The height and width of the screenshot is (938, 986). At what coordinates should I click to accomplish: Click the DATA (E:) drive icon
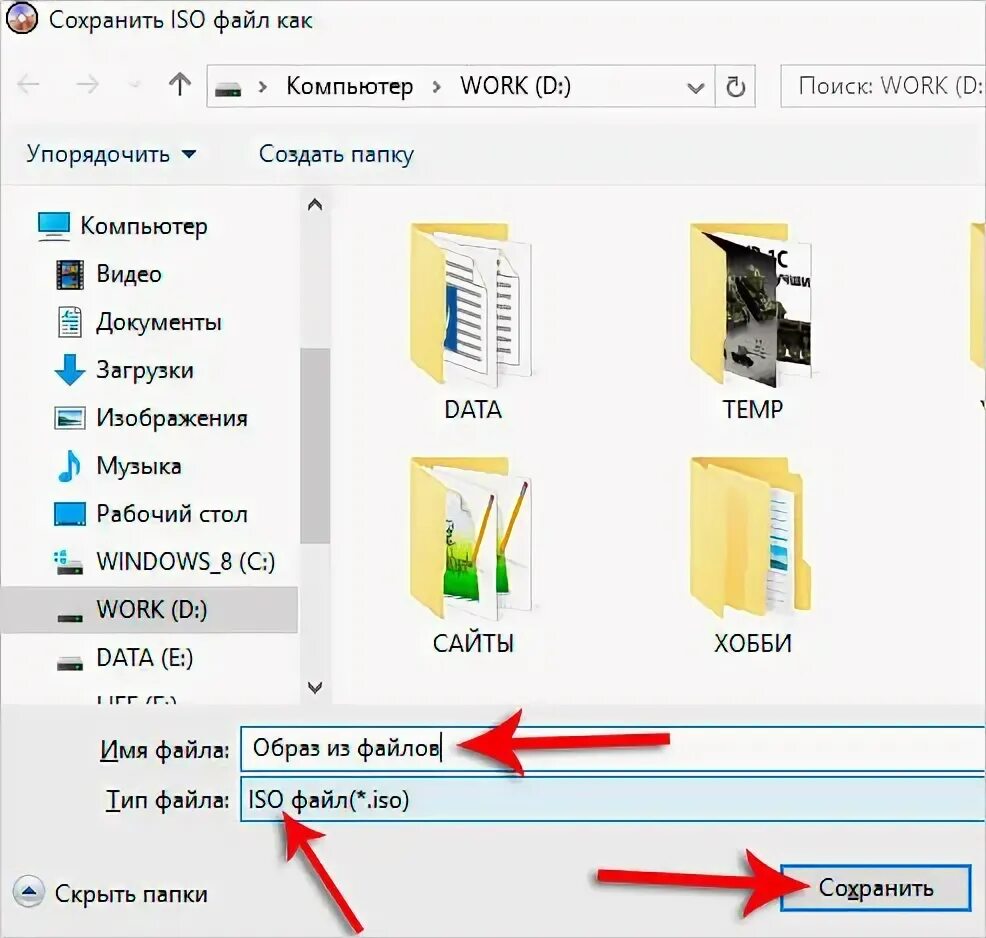pyautogui.click(x=70, y=663)
